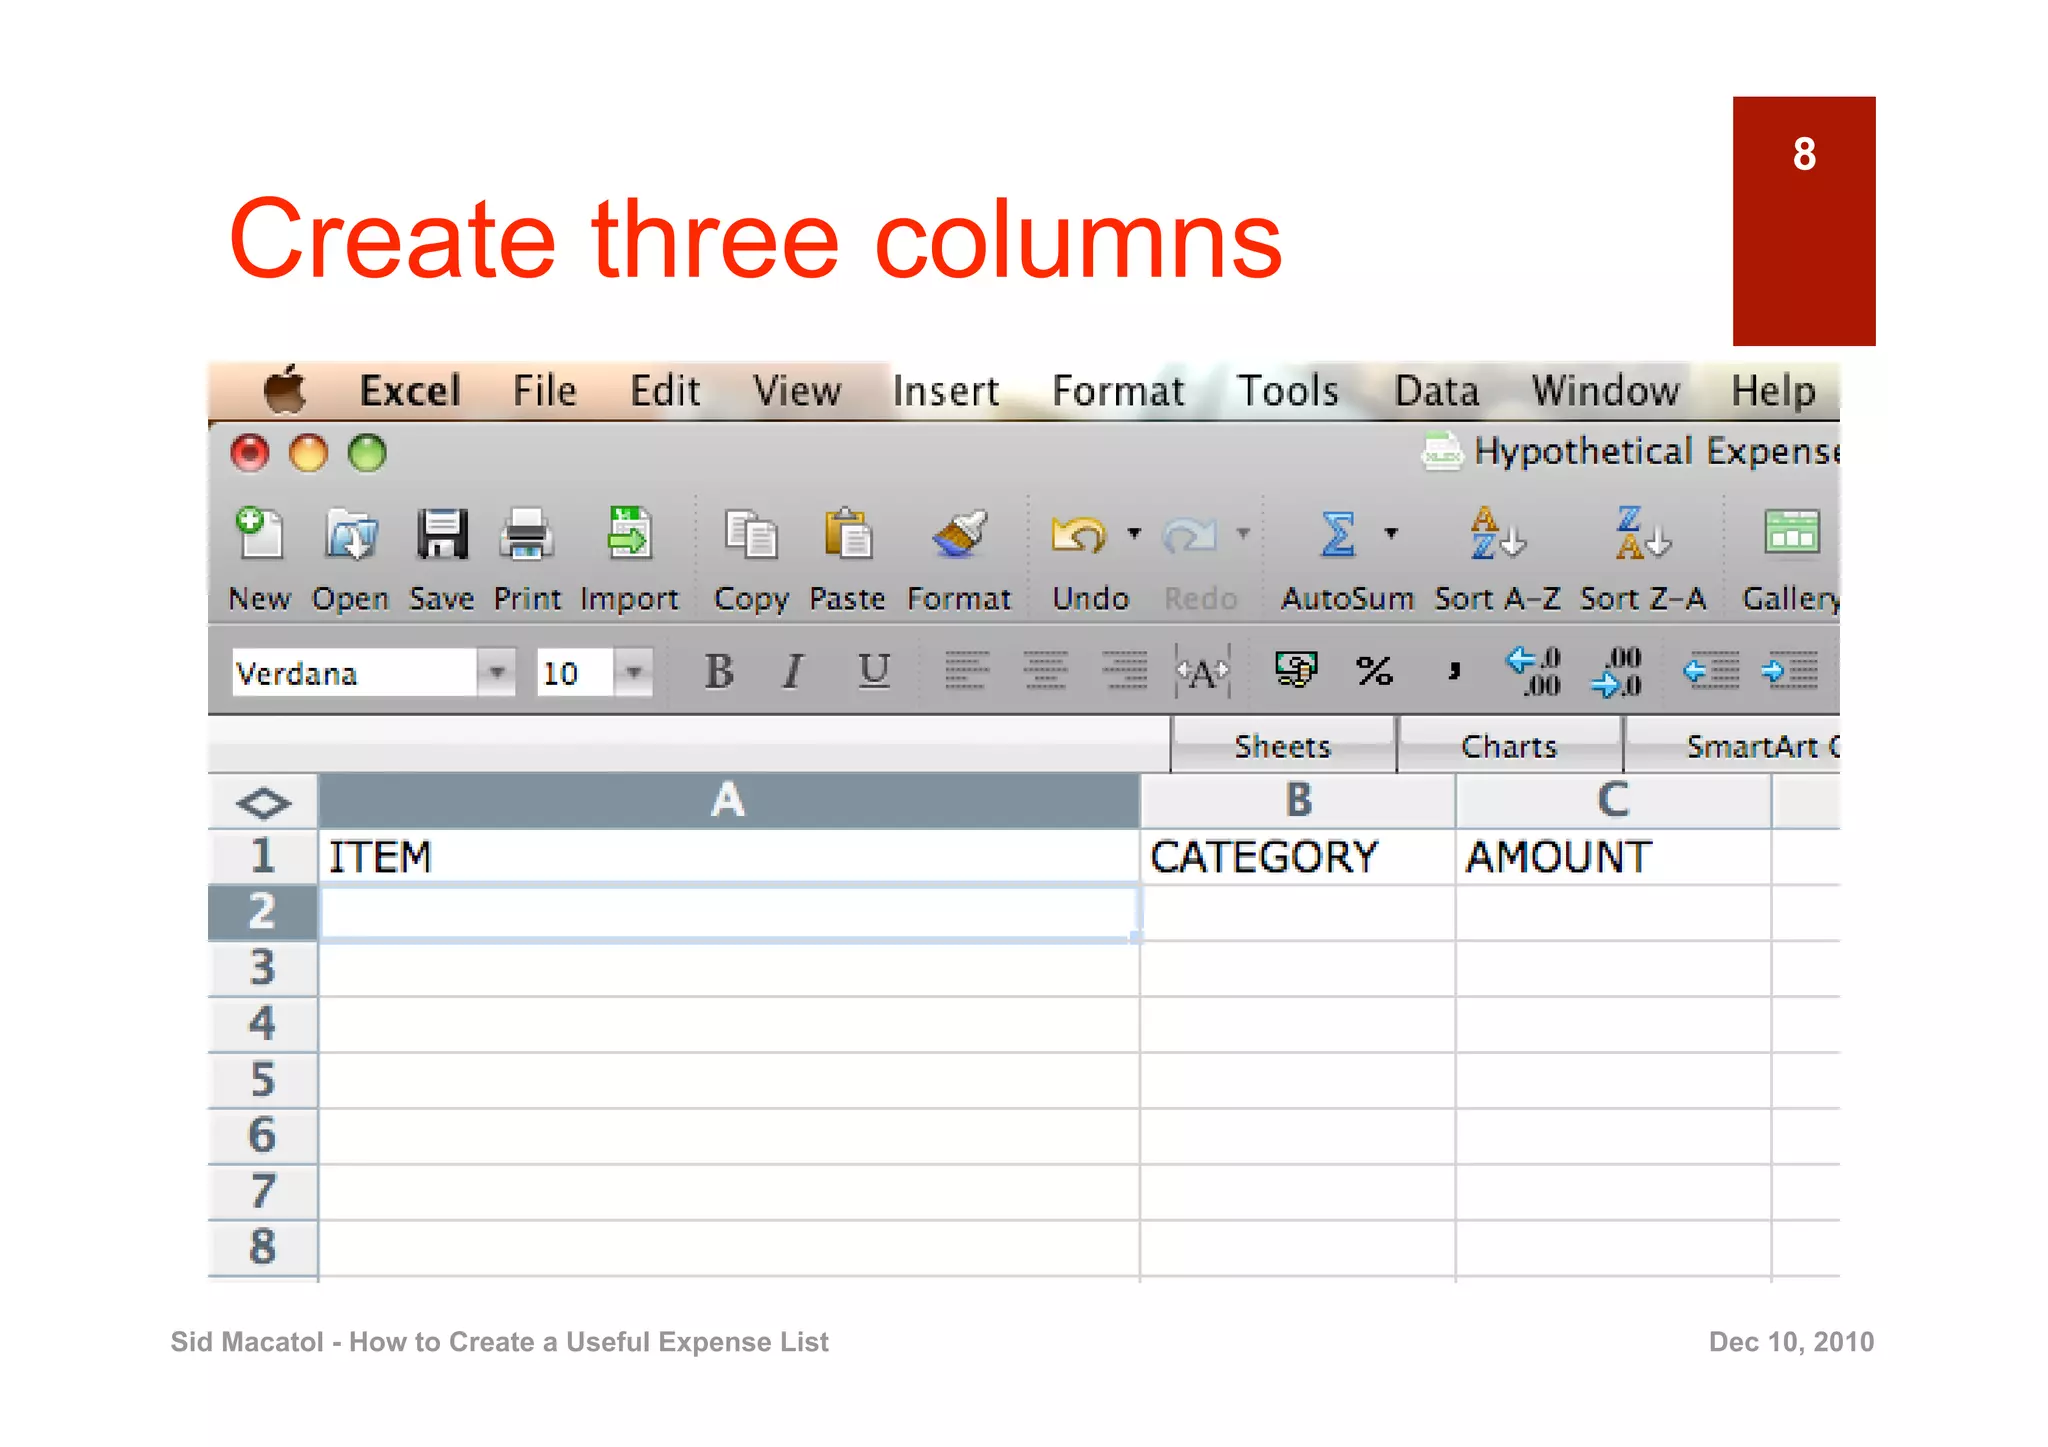Toggle Underline formatting
Image resolution: width=2048 pixels, height=1447 pixels.
point(874,671)
